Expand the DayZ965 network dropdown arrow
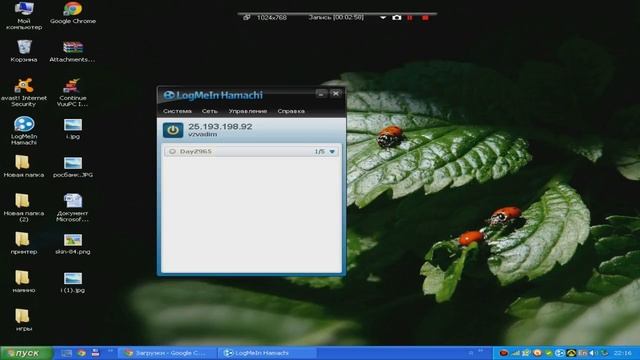Image resolution: width=640 pixels, height=360 pixels. [x=332, y=151]
